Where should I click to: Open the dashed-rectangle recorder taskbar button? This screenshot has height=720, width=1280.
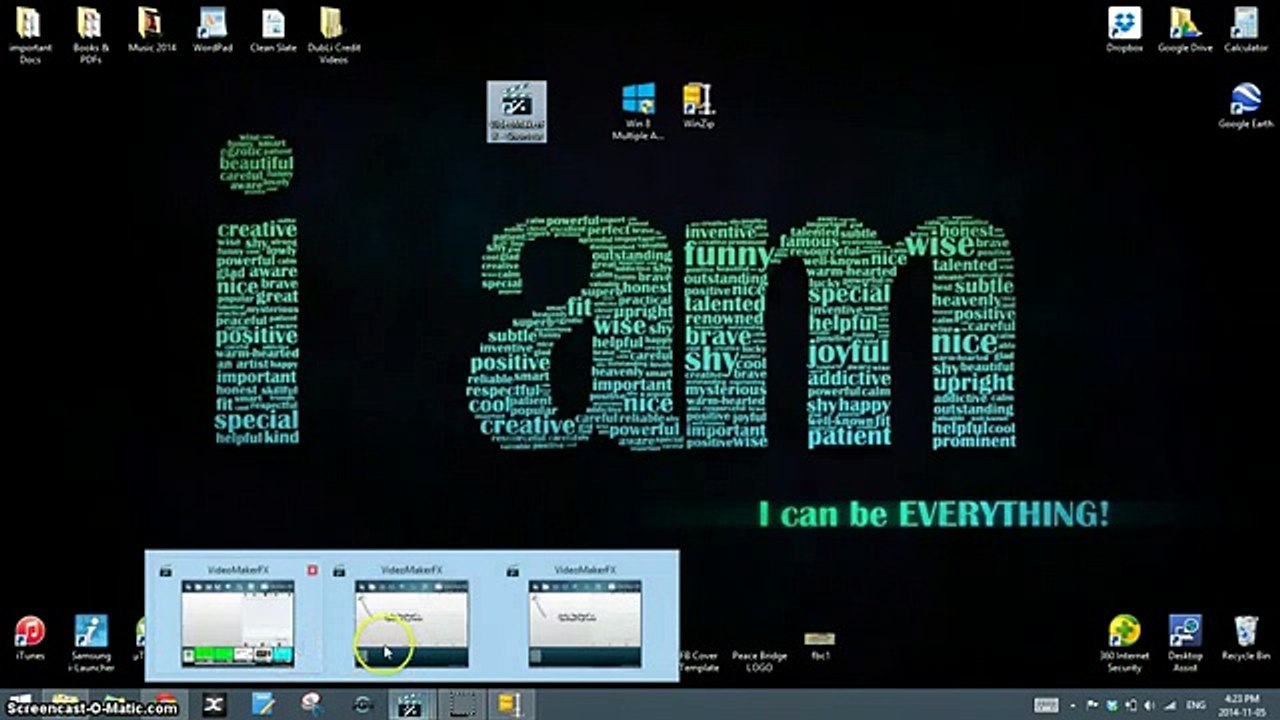pyautogui.click(x=460, y=704)
